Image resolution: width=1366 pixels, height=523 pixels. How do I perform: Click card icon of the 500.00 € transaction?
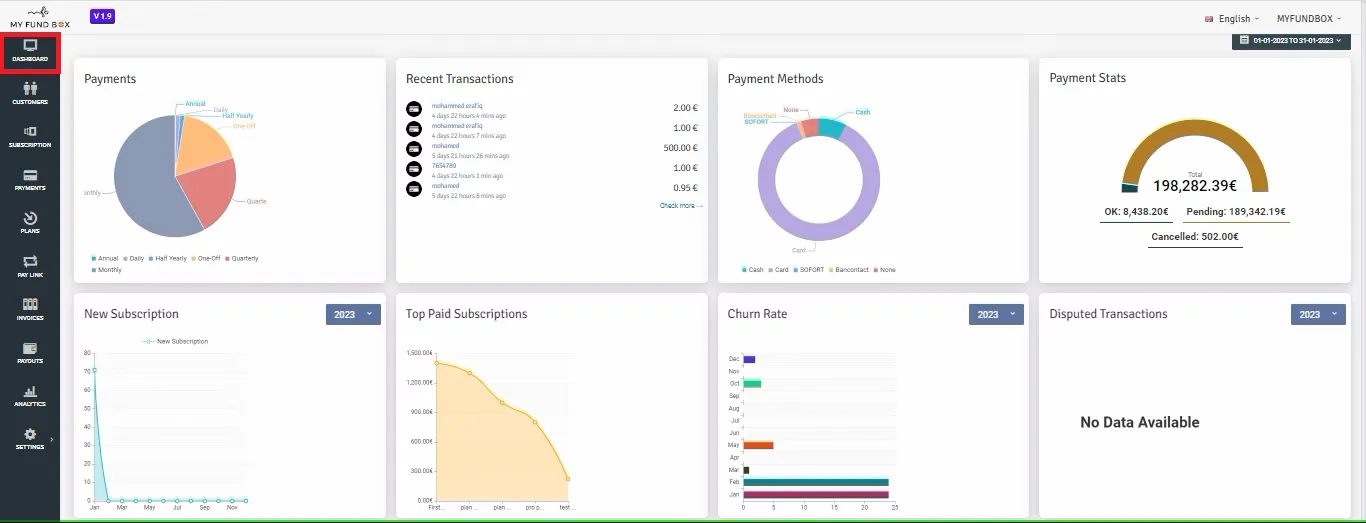point(414,148)
